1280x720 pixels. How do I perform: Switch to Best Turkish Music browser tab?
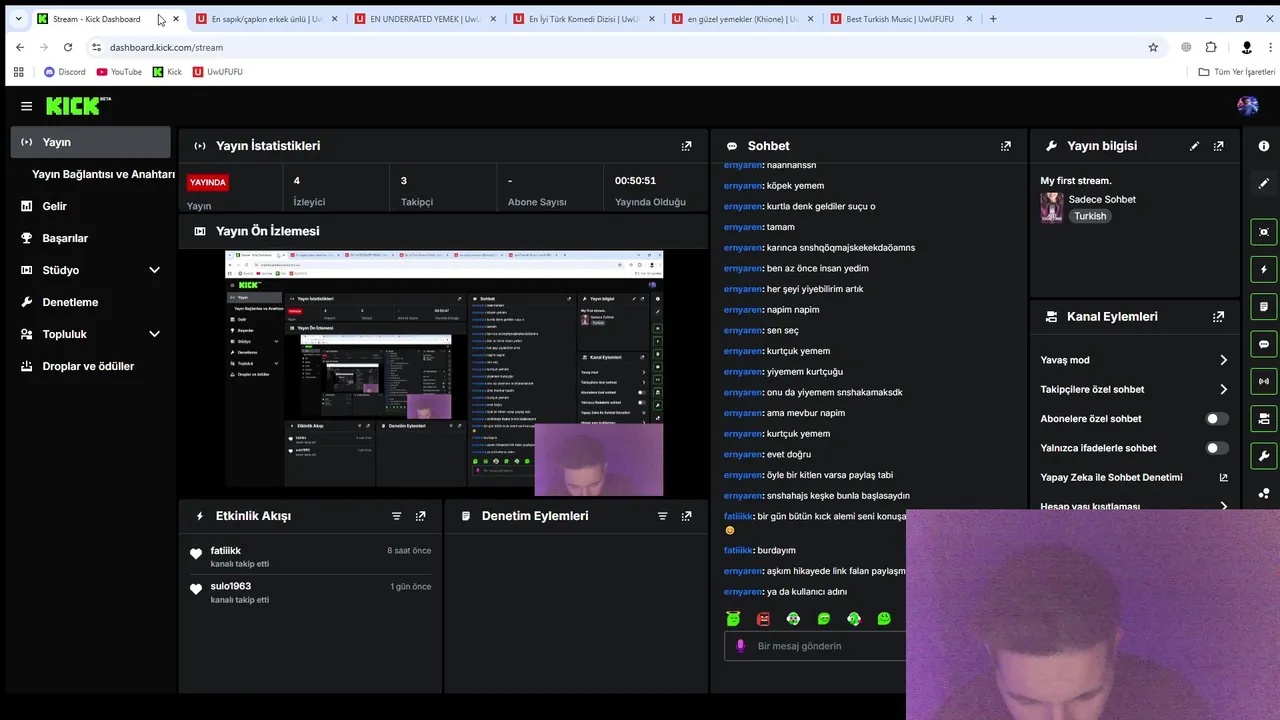click(902, 19)
